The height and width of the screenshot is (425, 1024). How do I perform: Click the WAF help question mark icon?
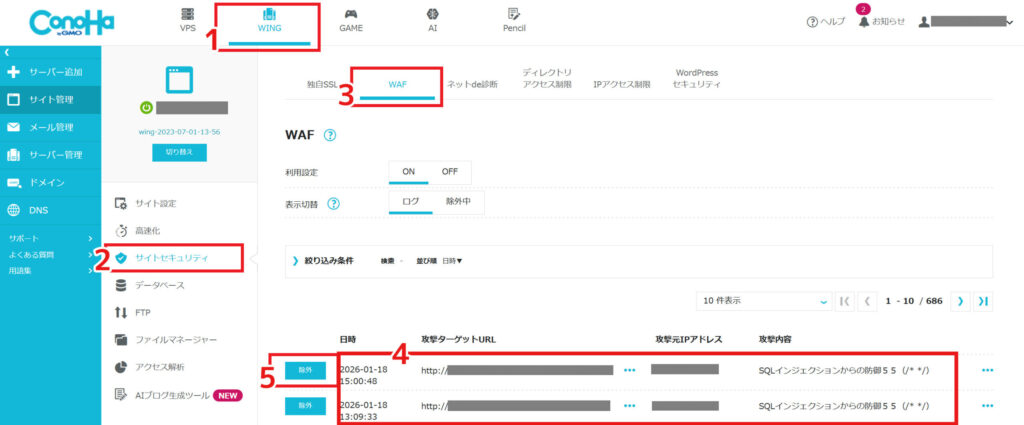329,136
